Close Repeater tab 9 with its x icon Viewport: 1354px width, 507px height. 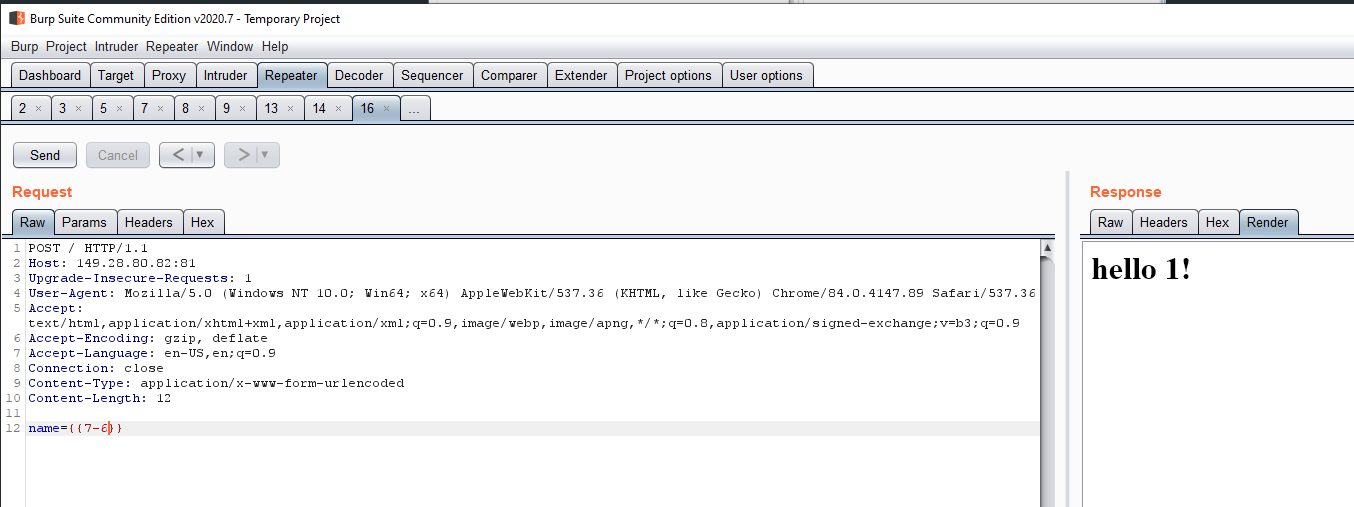[x=242, y=109]
